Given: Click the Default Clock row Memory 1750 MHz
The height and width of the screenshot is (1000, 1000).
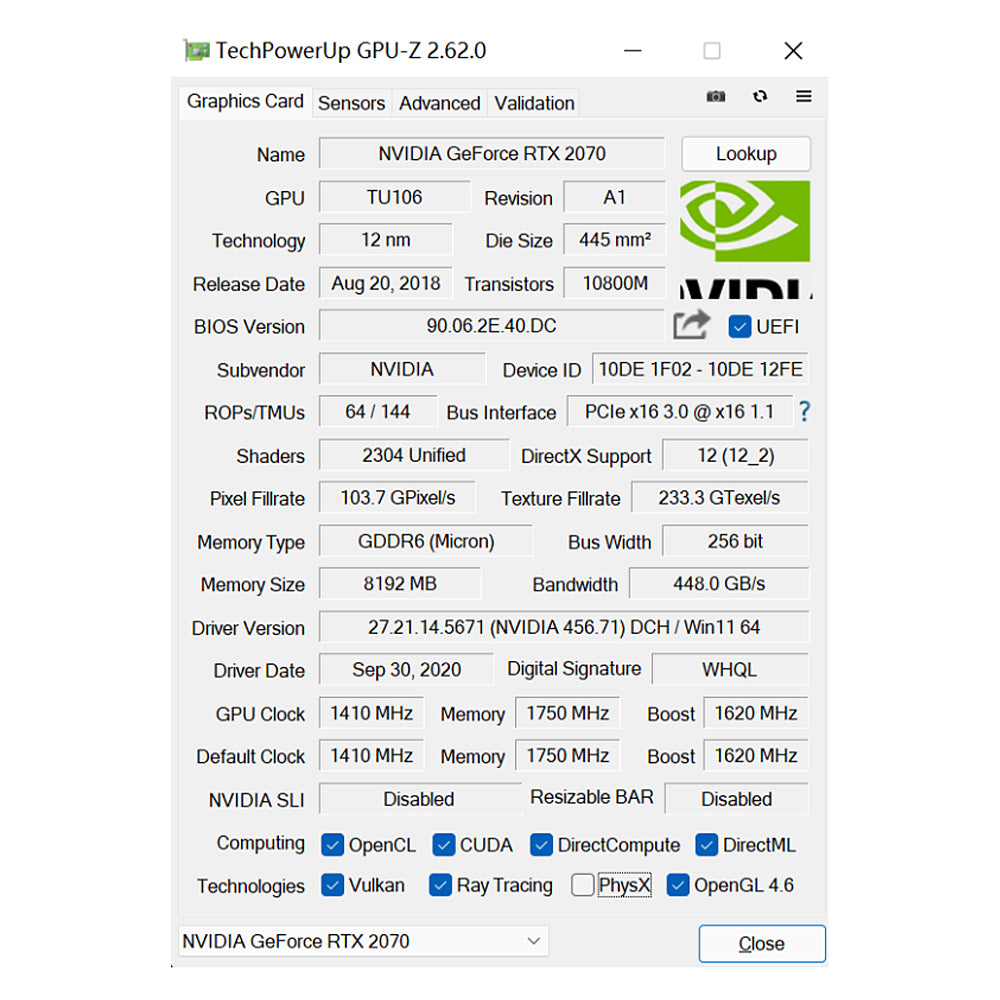Looking at the screenshot, I should [568, 756].
